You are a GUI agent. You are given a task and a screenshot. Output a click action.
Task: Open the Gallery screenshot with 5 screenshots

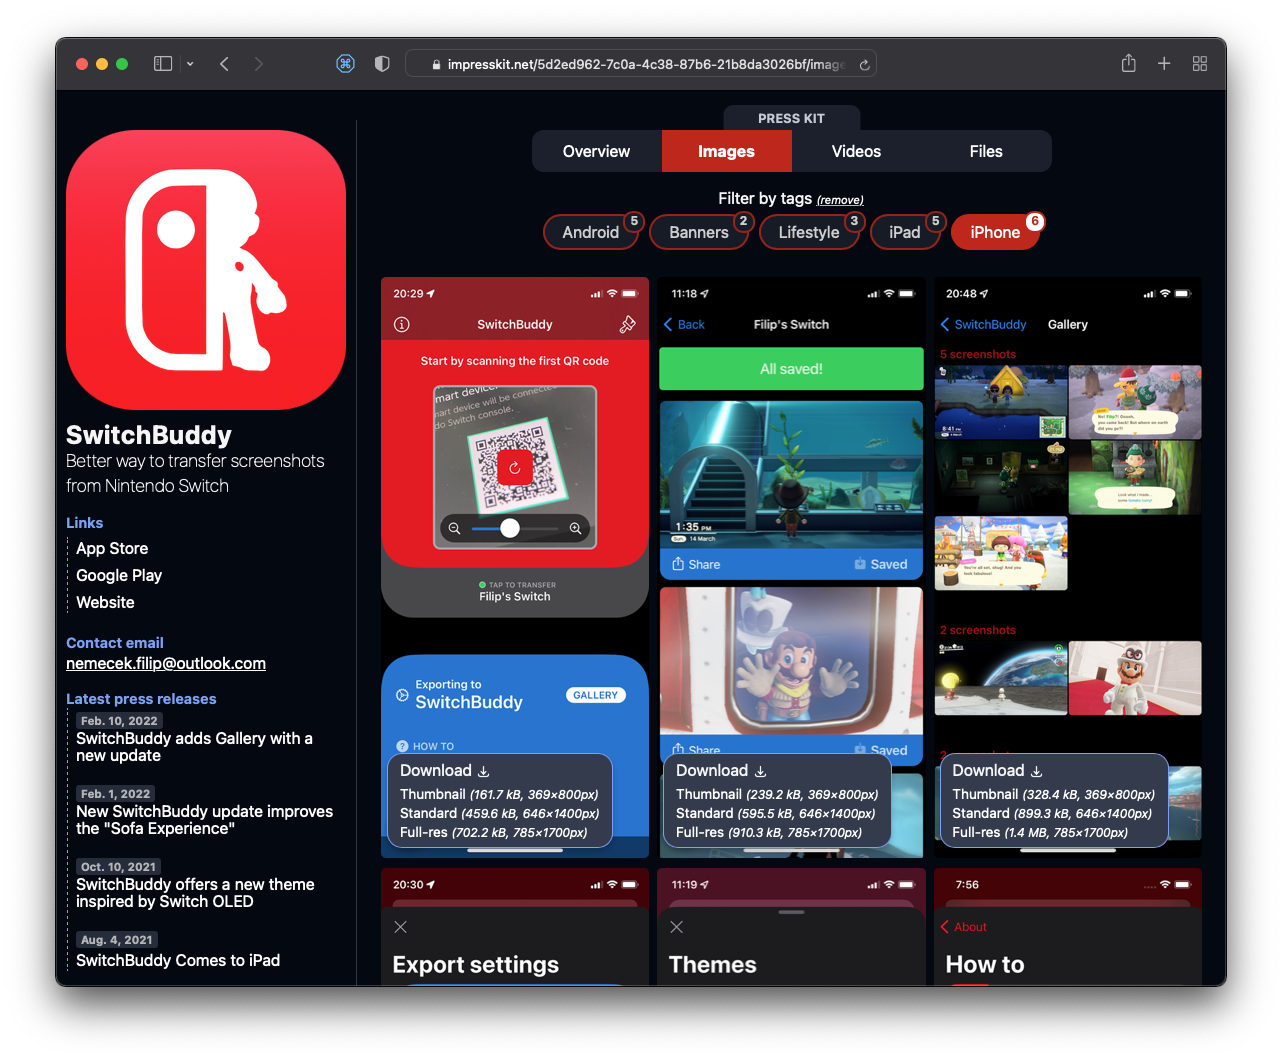pyautogui.click(x=1068, y=567)
